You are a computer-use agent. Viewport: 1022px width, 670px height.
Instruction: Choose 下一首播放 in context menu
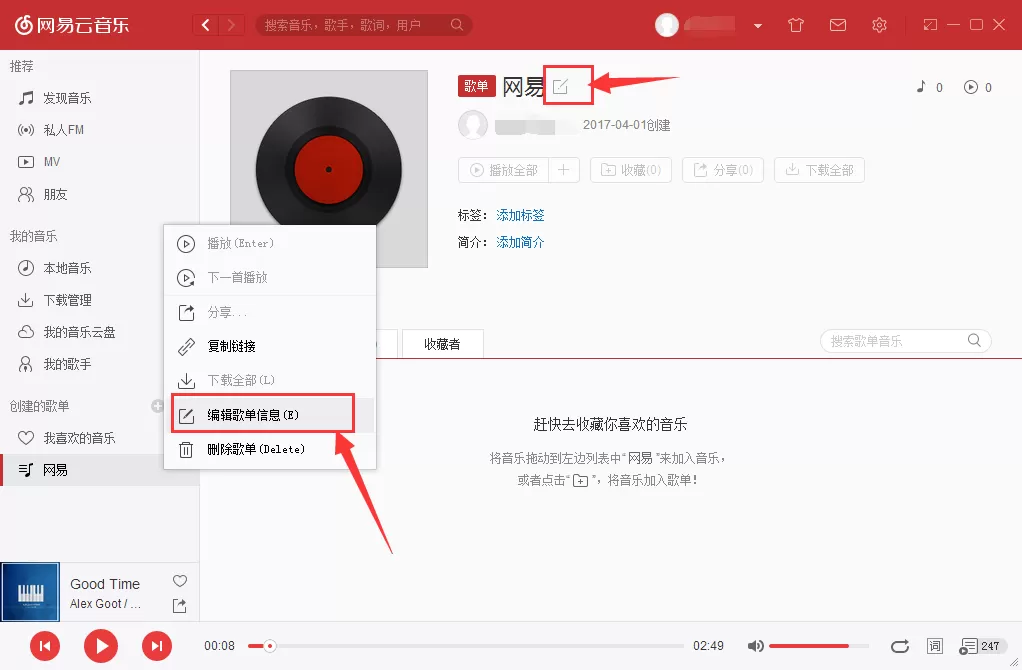(270, 277)
